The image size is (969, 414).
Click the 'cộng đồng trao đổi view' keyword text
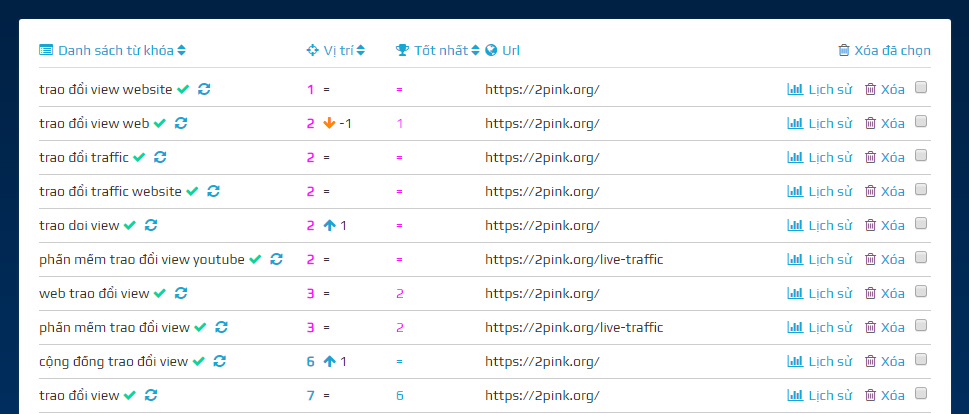pyautogui.click(x=114, y=361)
